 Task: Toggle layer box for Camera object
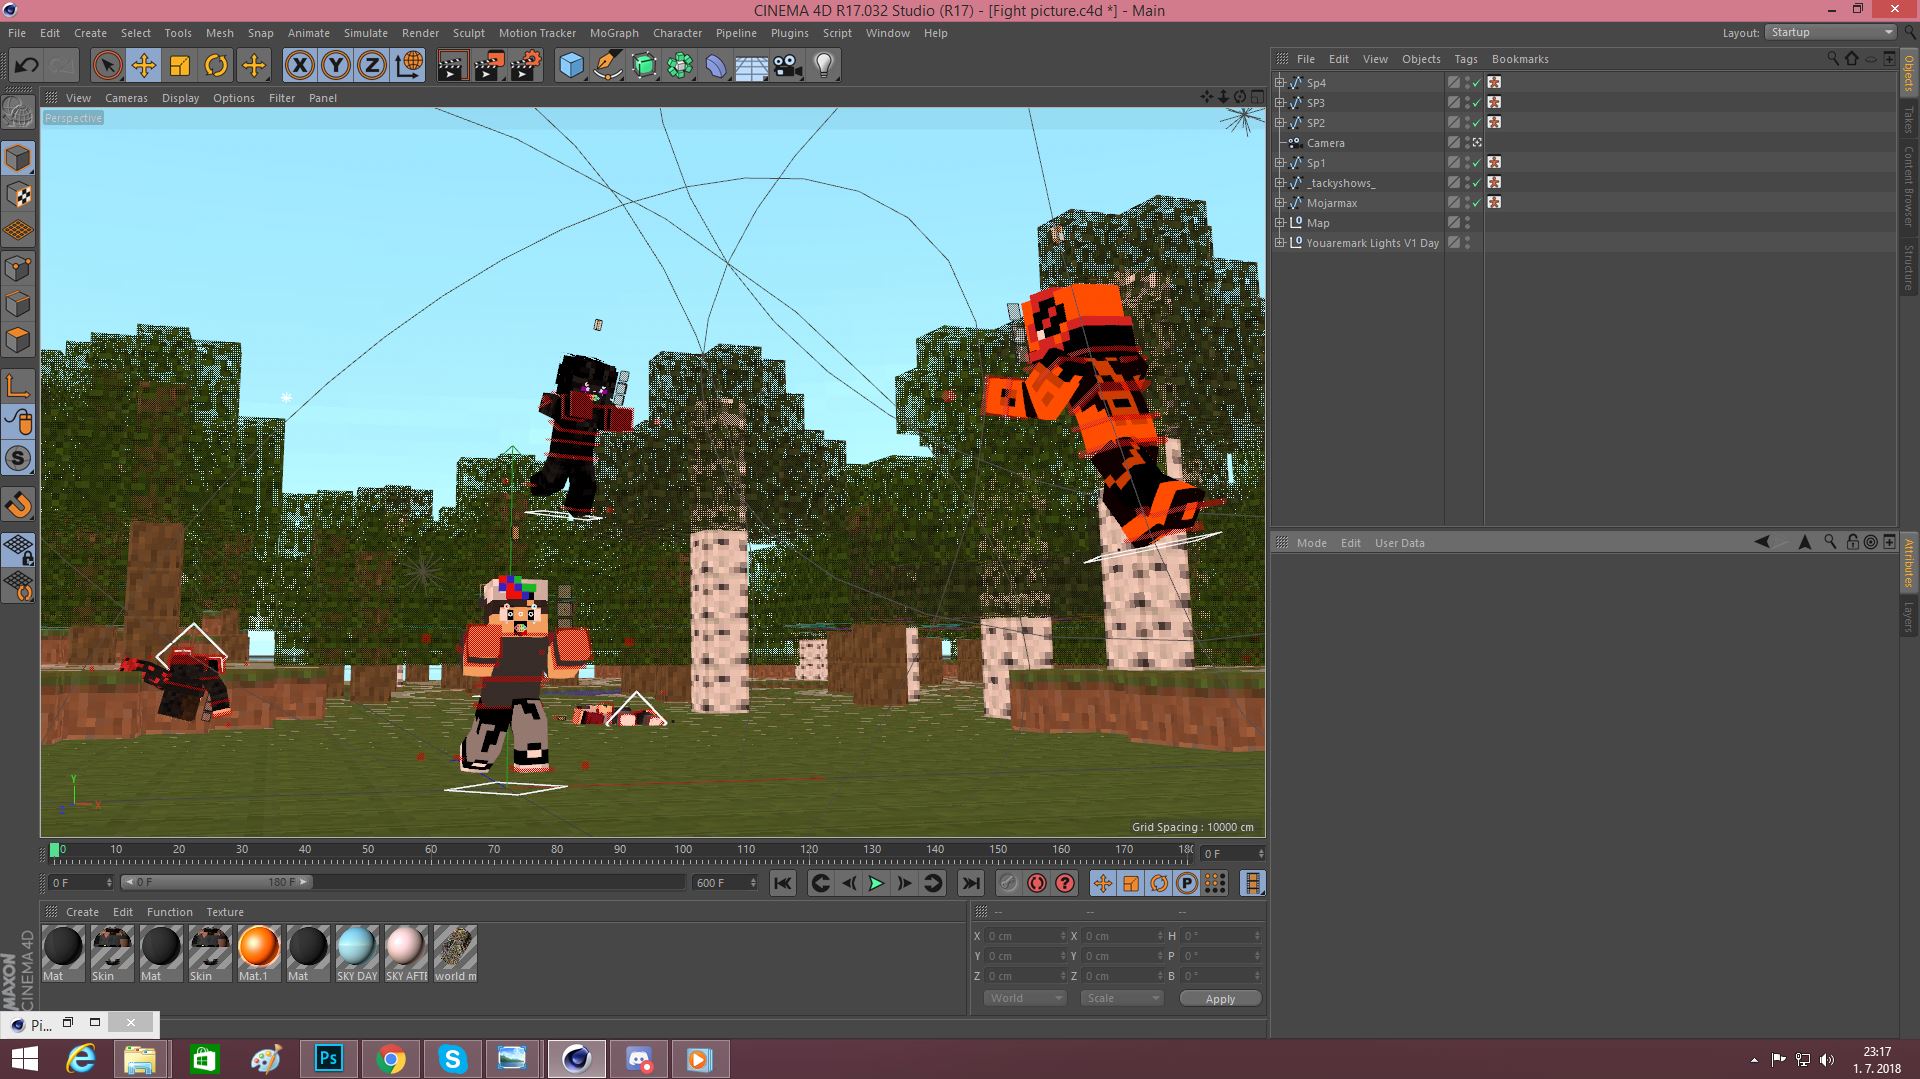click(x=1454, y=143)
